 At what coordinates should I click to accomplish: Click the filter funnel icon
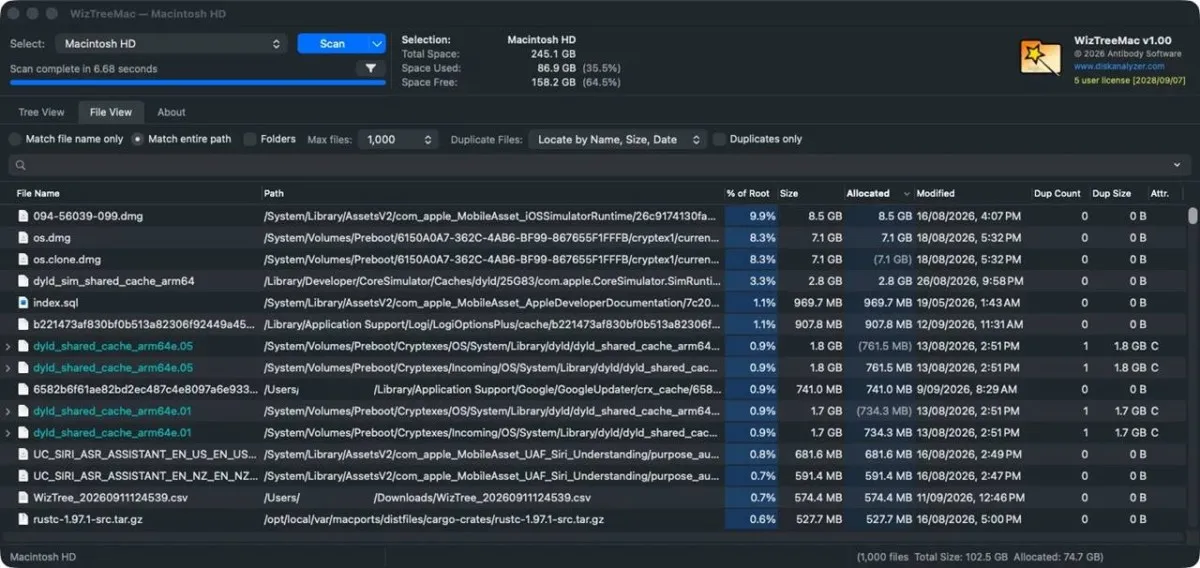pos(371,69)
